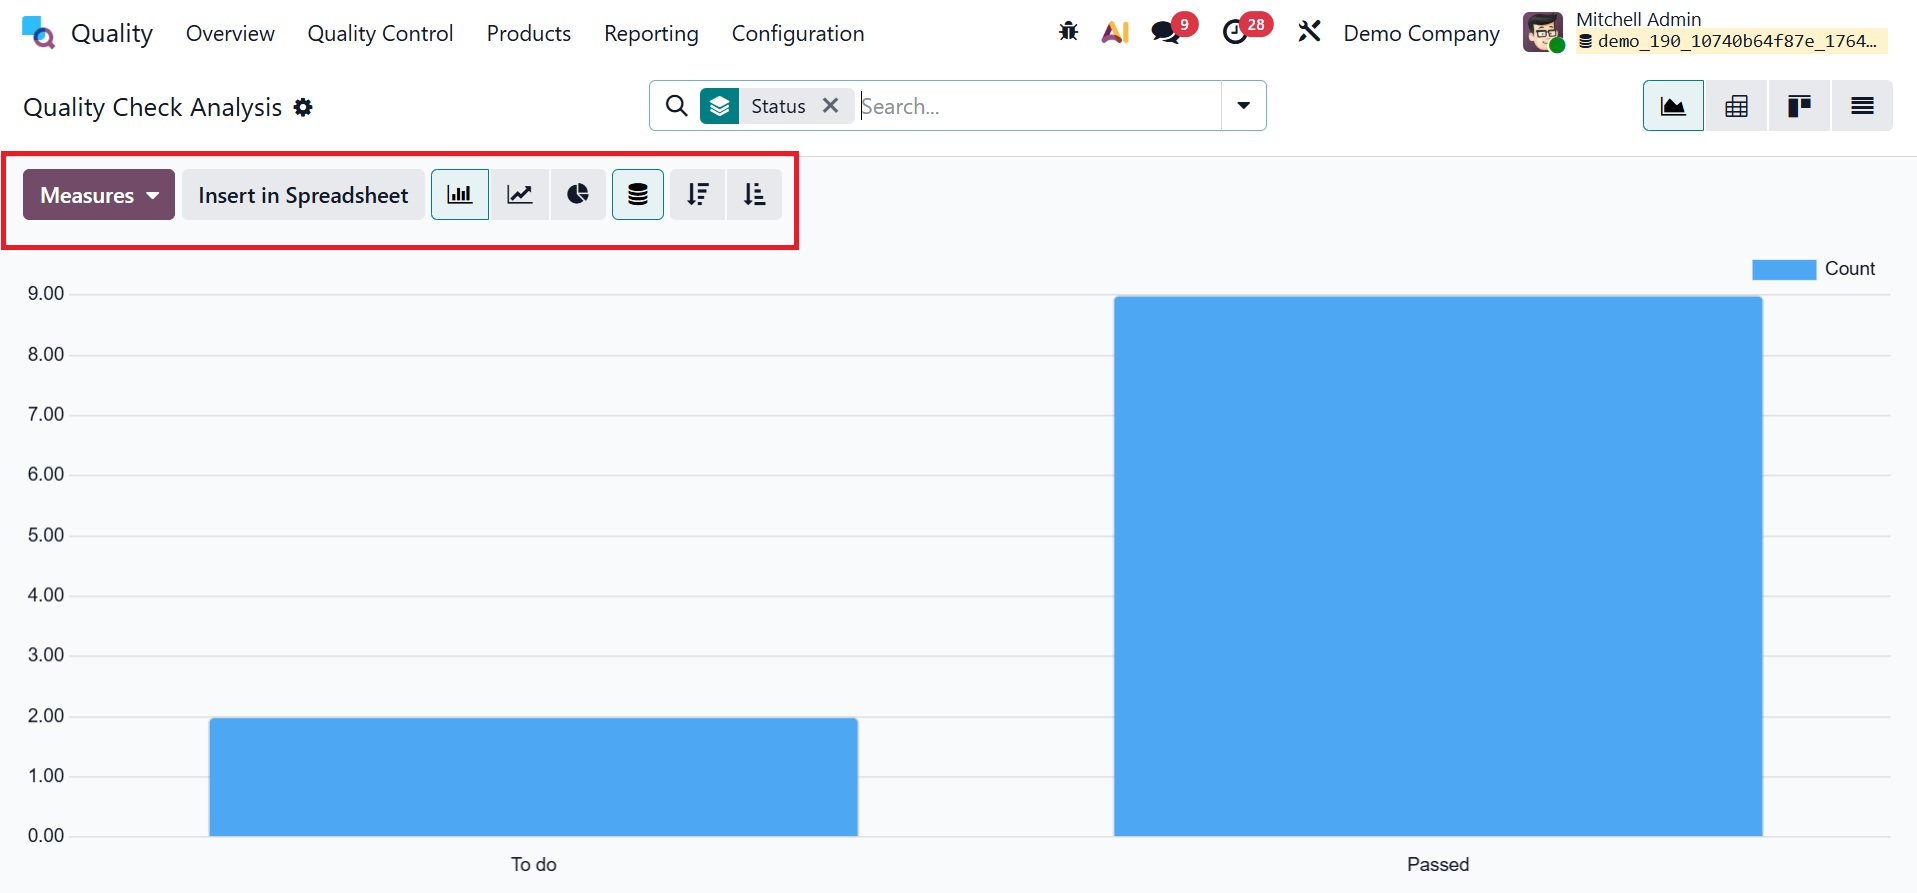Screen dimensions: 1917x893
Task: Remove the Status filter facet
Action: [x=830, y=106]
